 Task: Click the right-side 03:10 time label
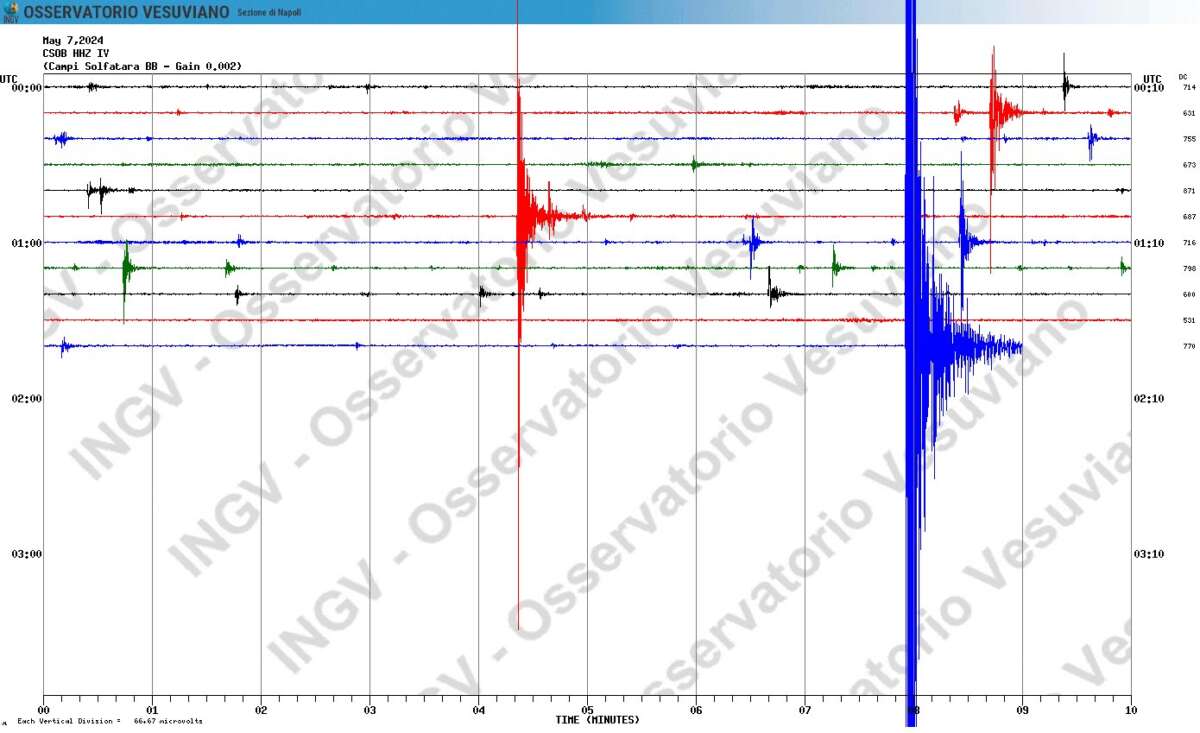1148,554
